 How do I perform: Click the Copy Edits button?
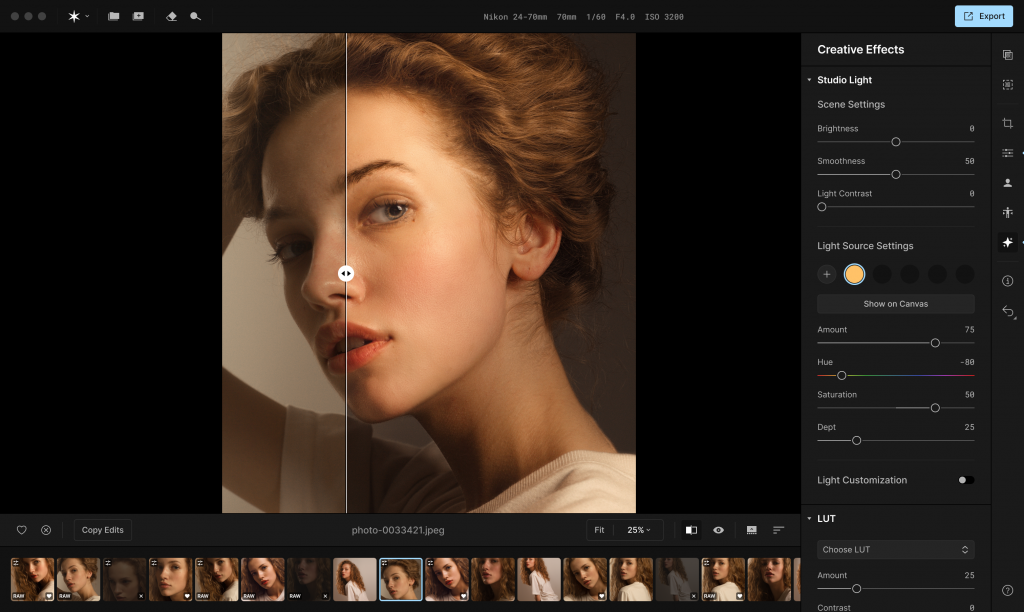(103, 530)
